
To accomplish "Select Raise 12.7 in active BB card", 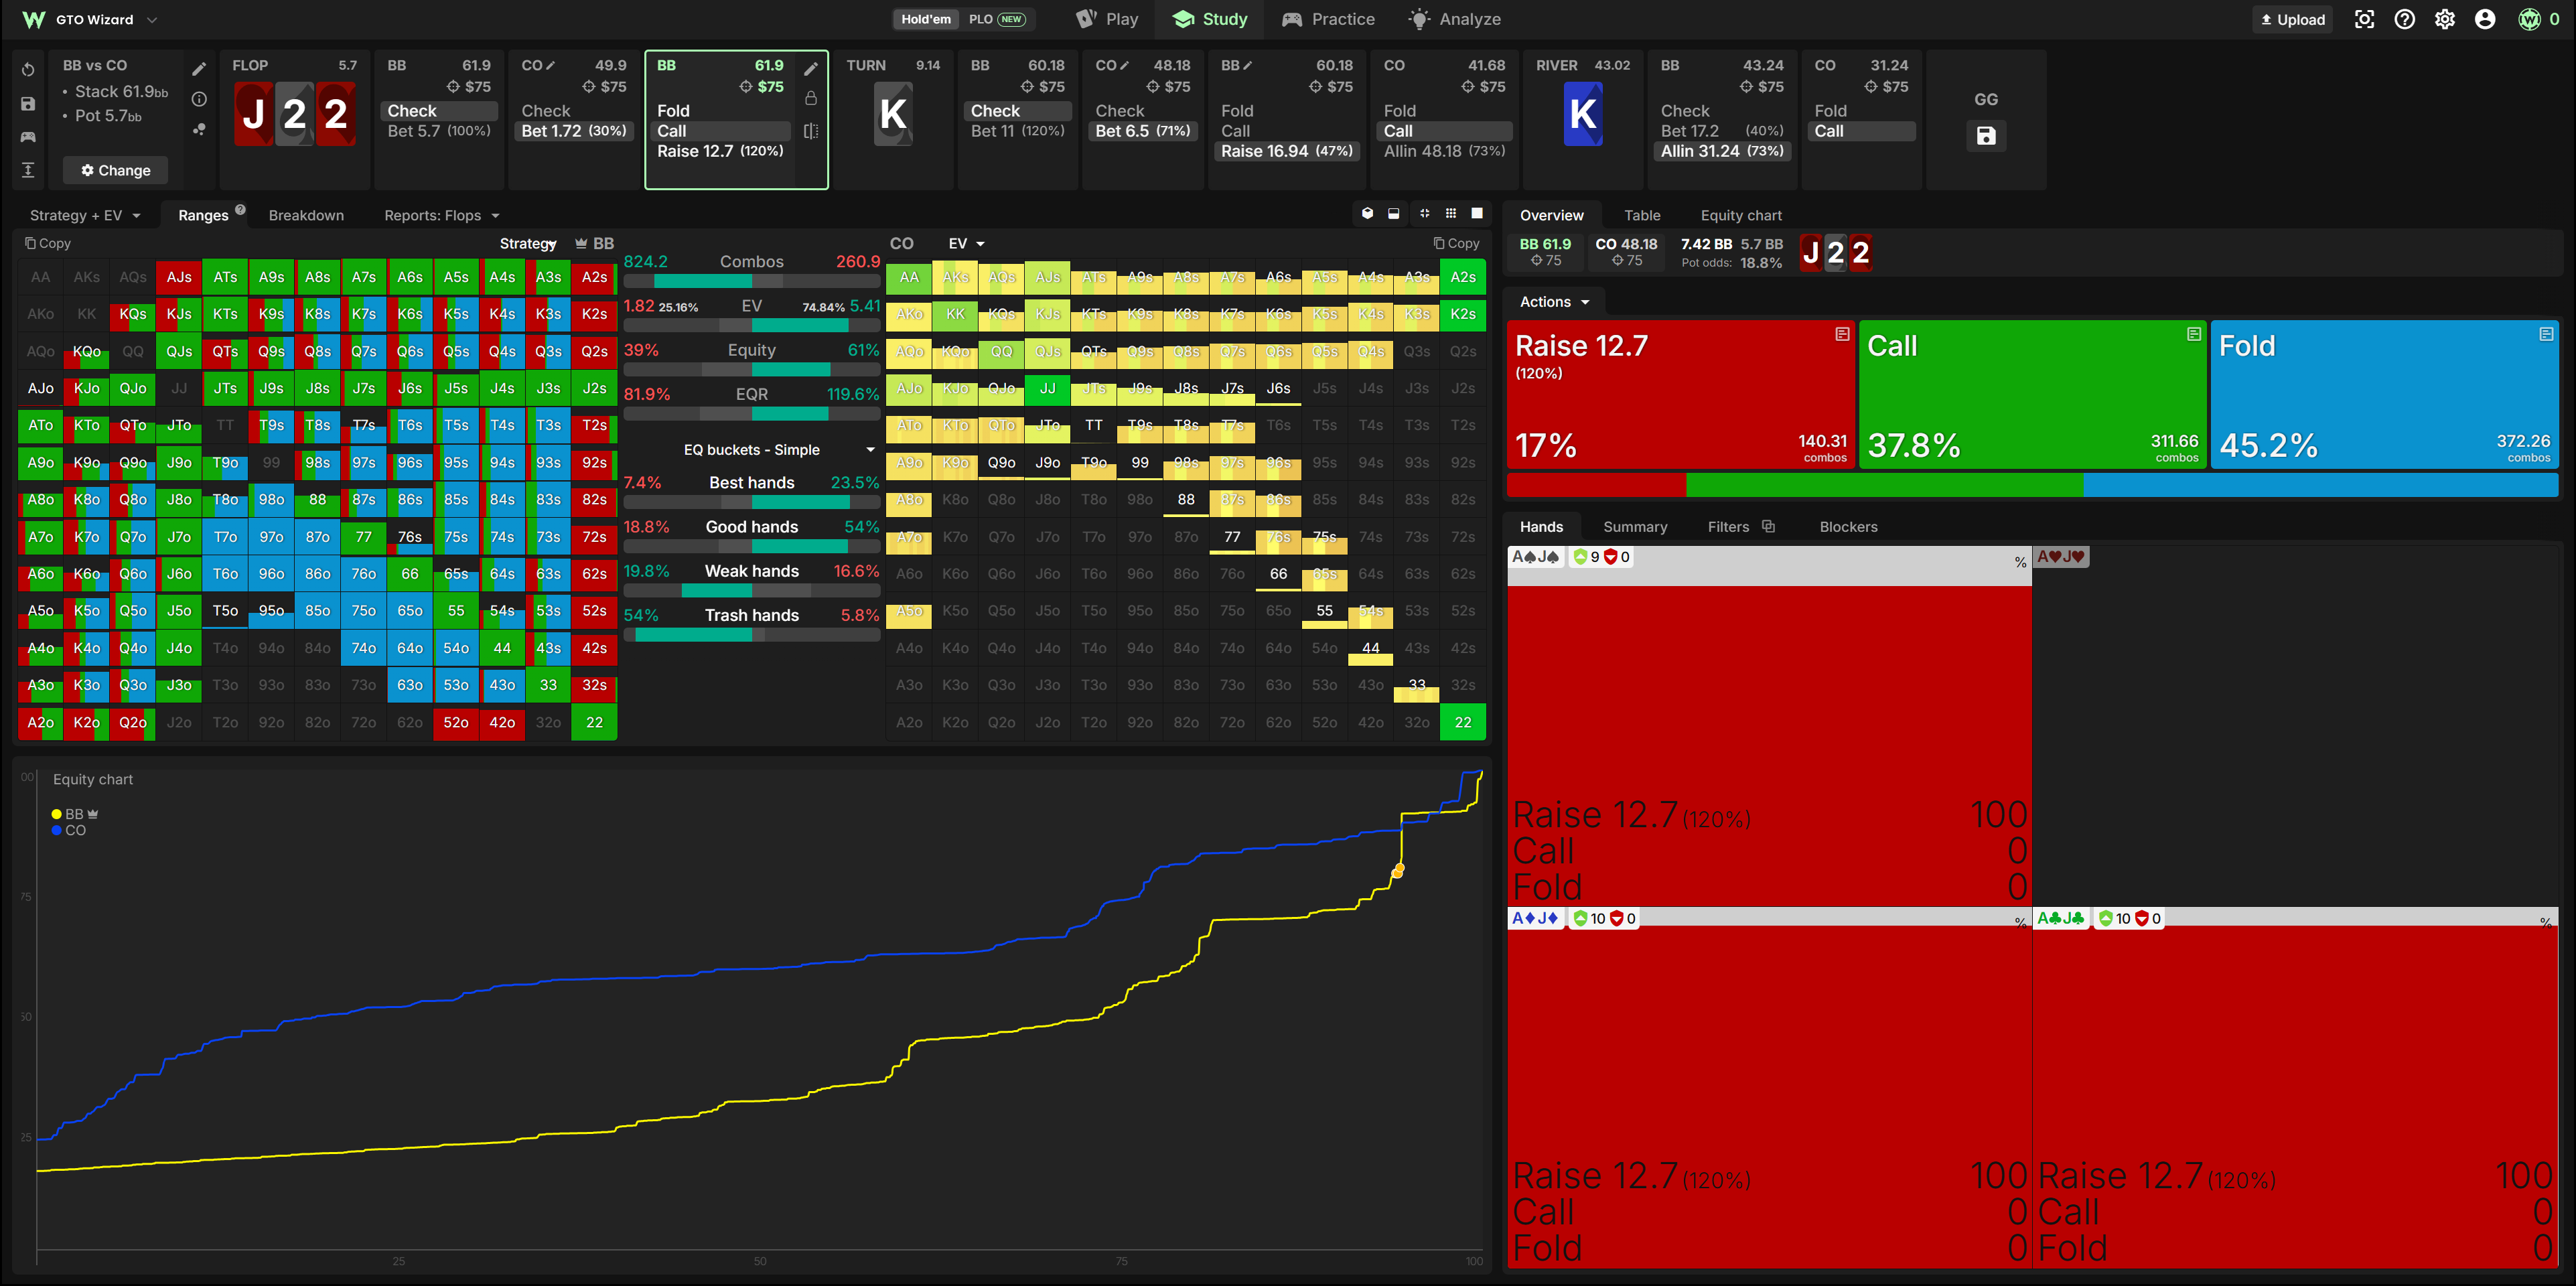I will coord(720,151).
